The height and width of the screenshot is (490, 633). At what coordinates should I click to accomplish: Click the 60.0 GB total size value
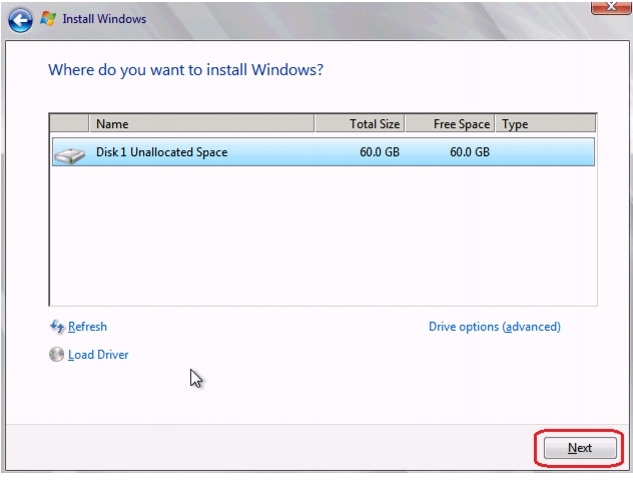(379, 152)
